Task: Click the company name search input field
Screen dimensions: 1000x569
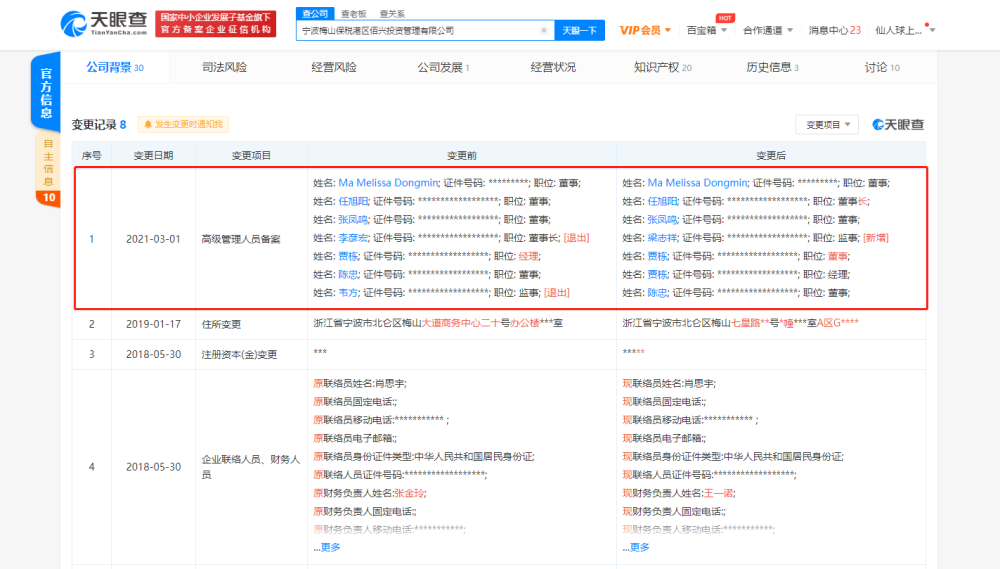Action: tap(420, 31)
